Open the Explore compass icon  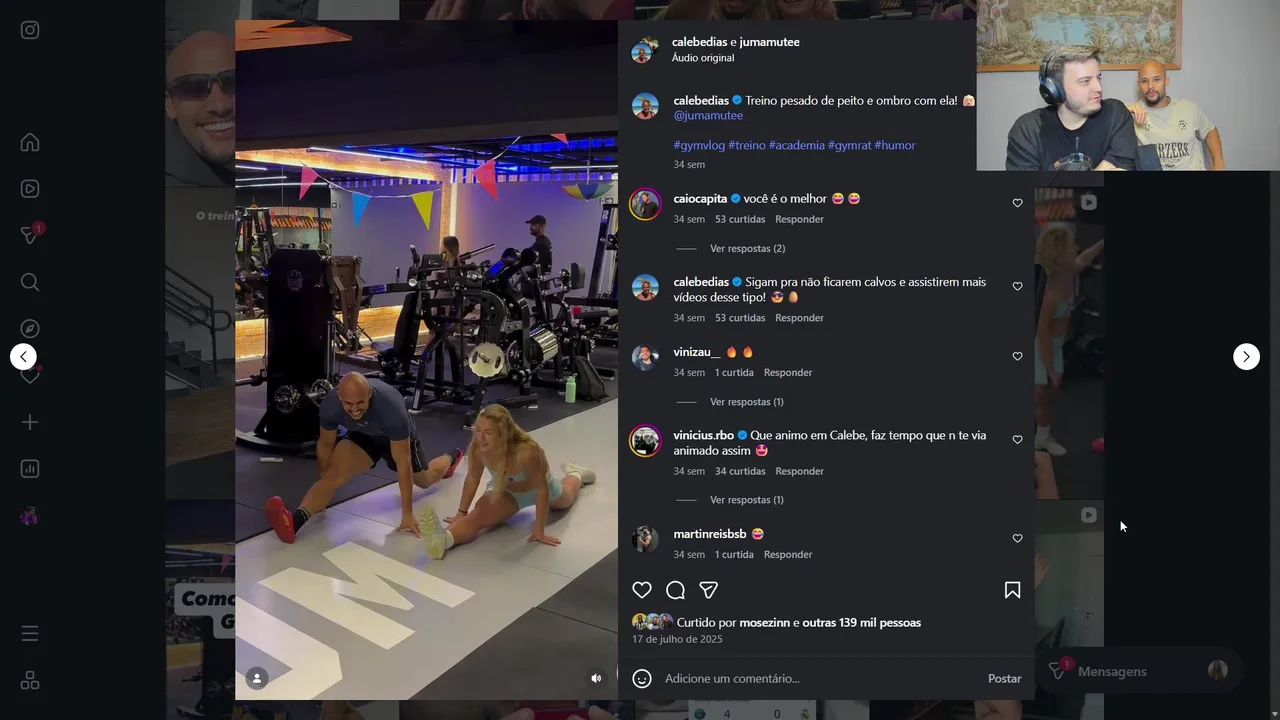click(x=30, y=328)
